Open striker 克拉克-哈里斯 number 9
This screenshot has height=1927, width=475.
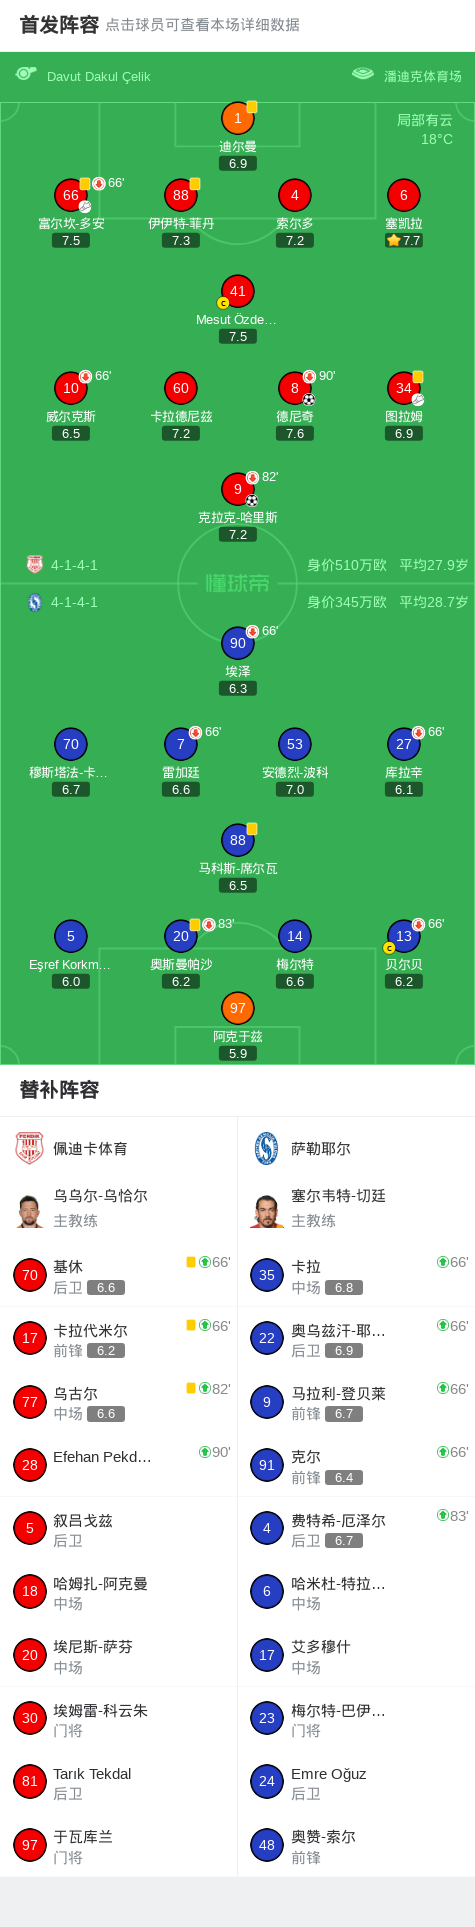tap(238, 489)
